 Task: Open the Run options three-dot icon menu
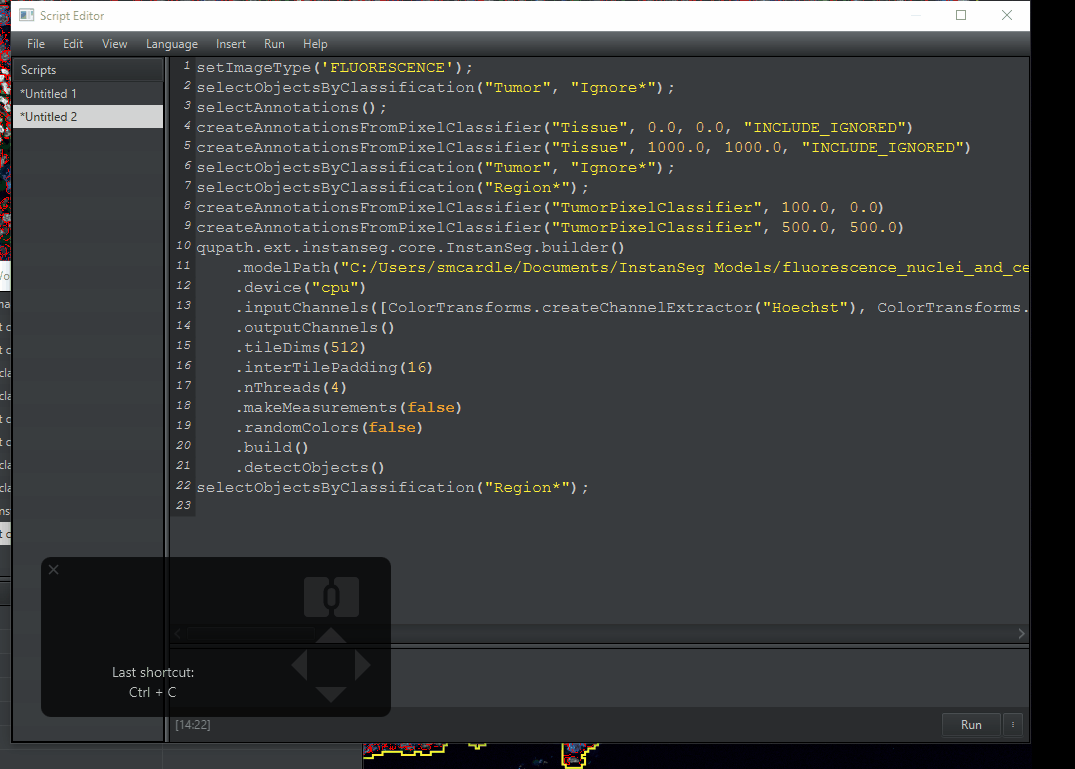pyautogui.click(x=1012, y=724)
